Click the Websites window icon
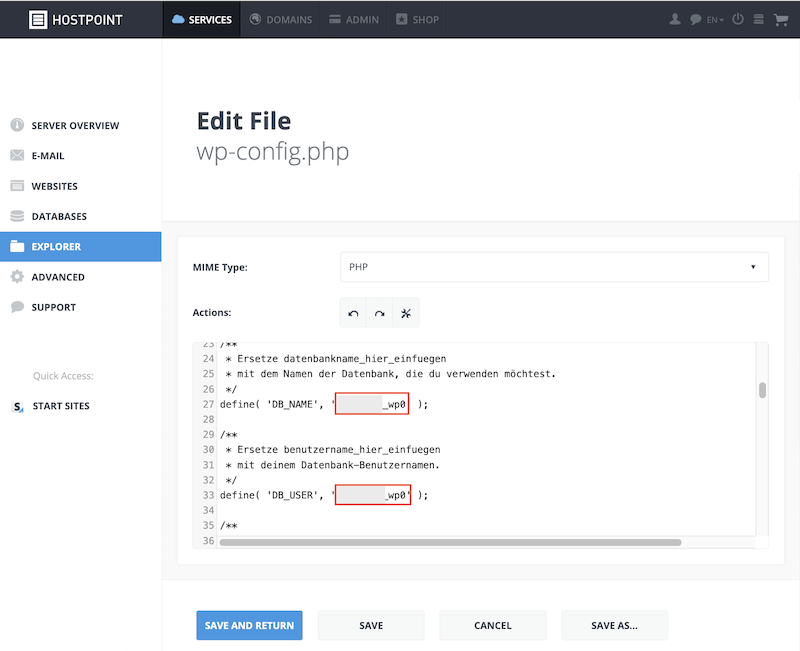 click(17, 186)
